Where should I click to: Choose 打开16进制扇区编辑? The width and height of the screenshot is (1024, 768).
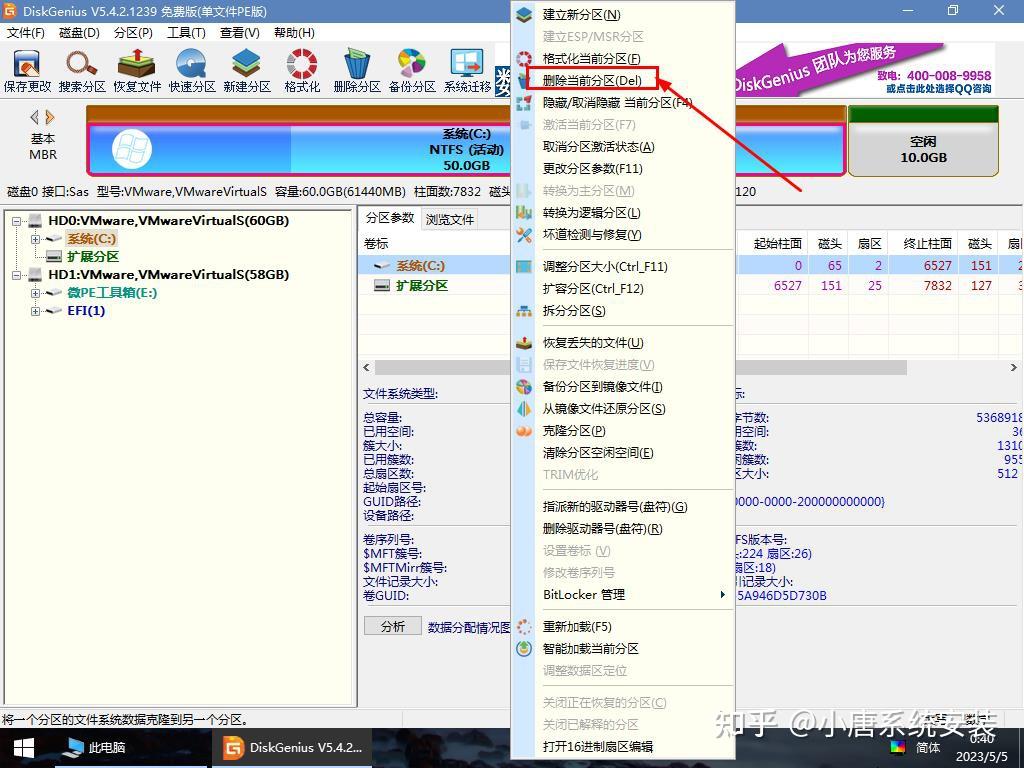tap(598, 746)
